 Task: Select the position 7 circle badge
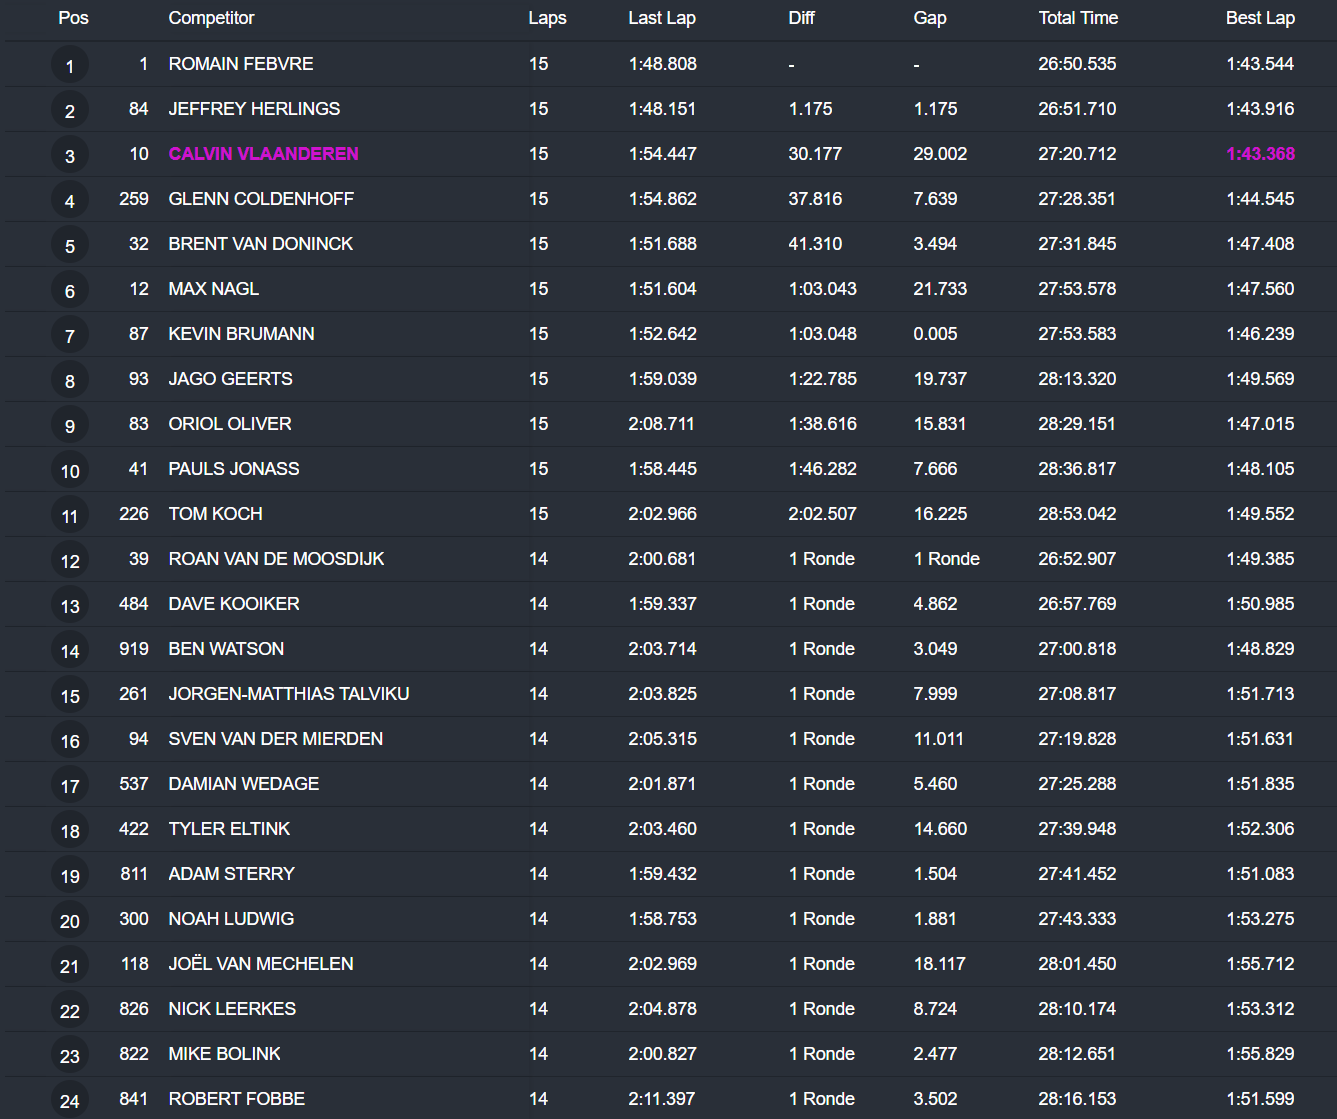point(70,336)
